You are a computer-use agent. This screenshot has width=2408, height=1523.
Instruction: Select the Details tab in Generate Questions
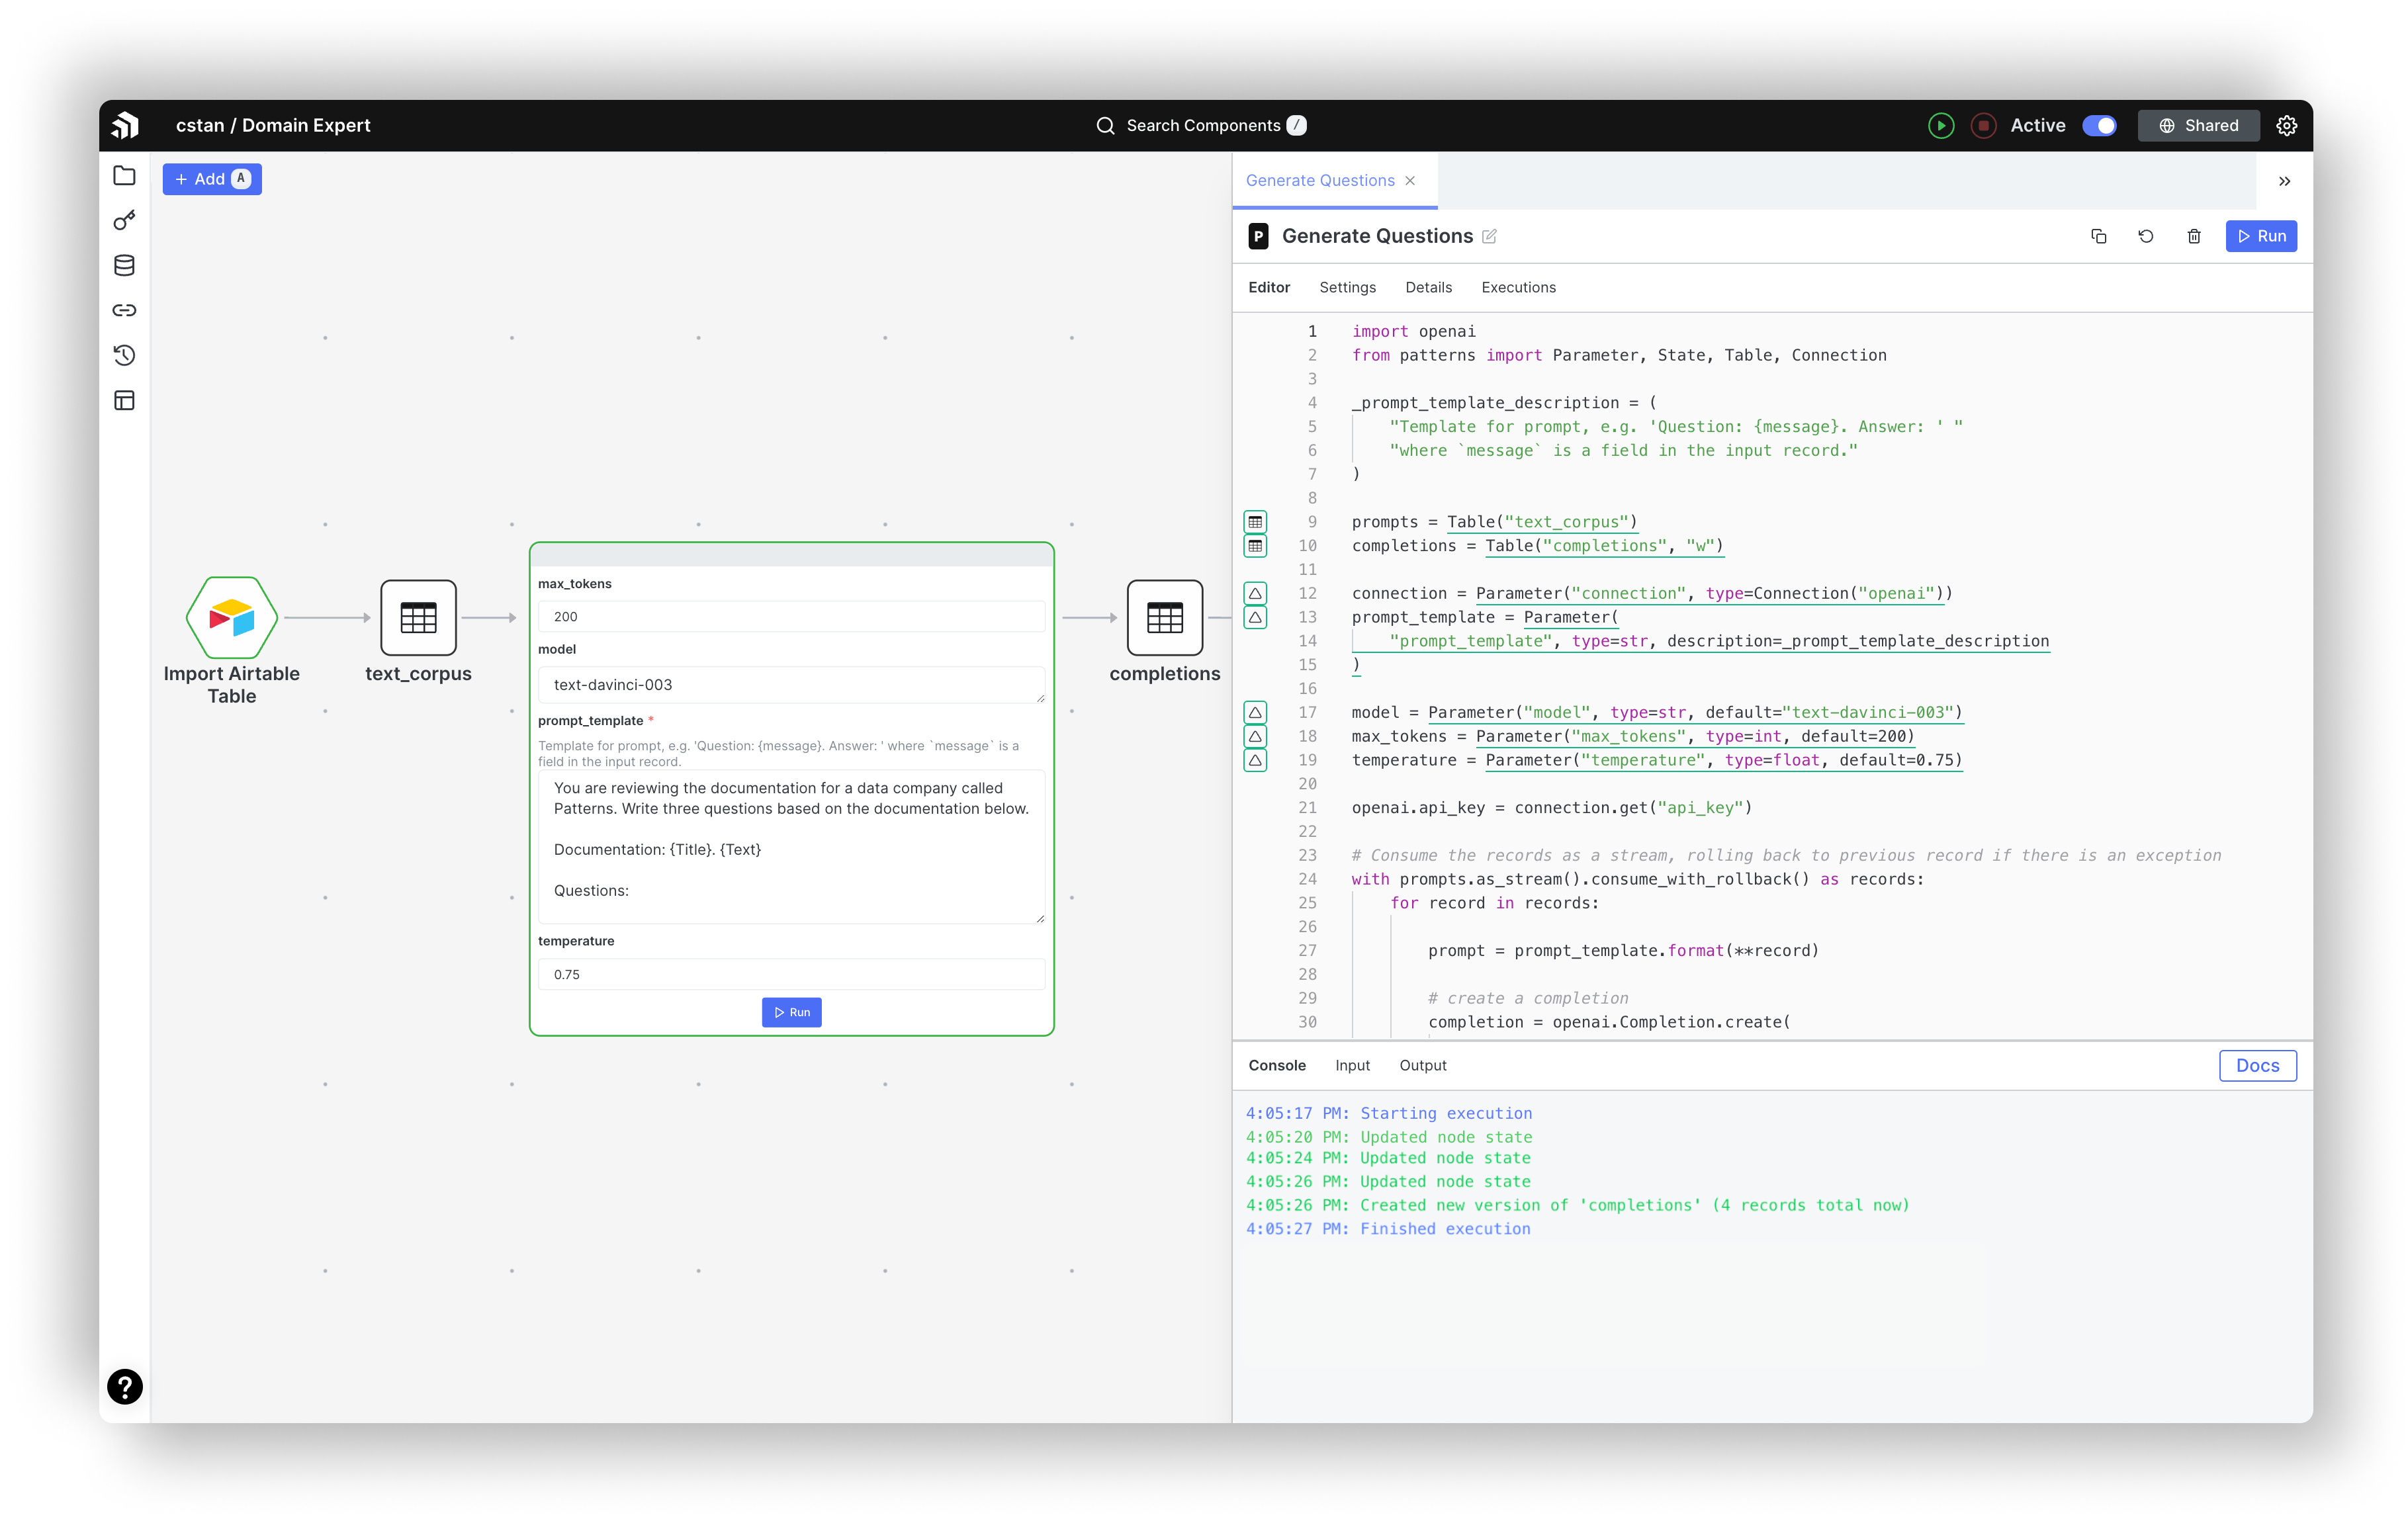(x=1427, y=286)
